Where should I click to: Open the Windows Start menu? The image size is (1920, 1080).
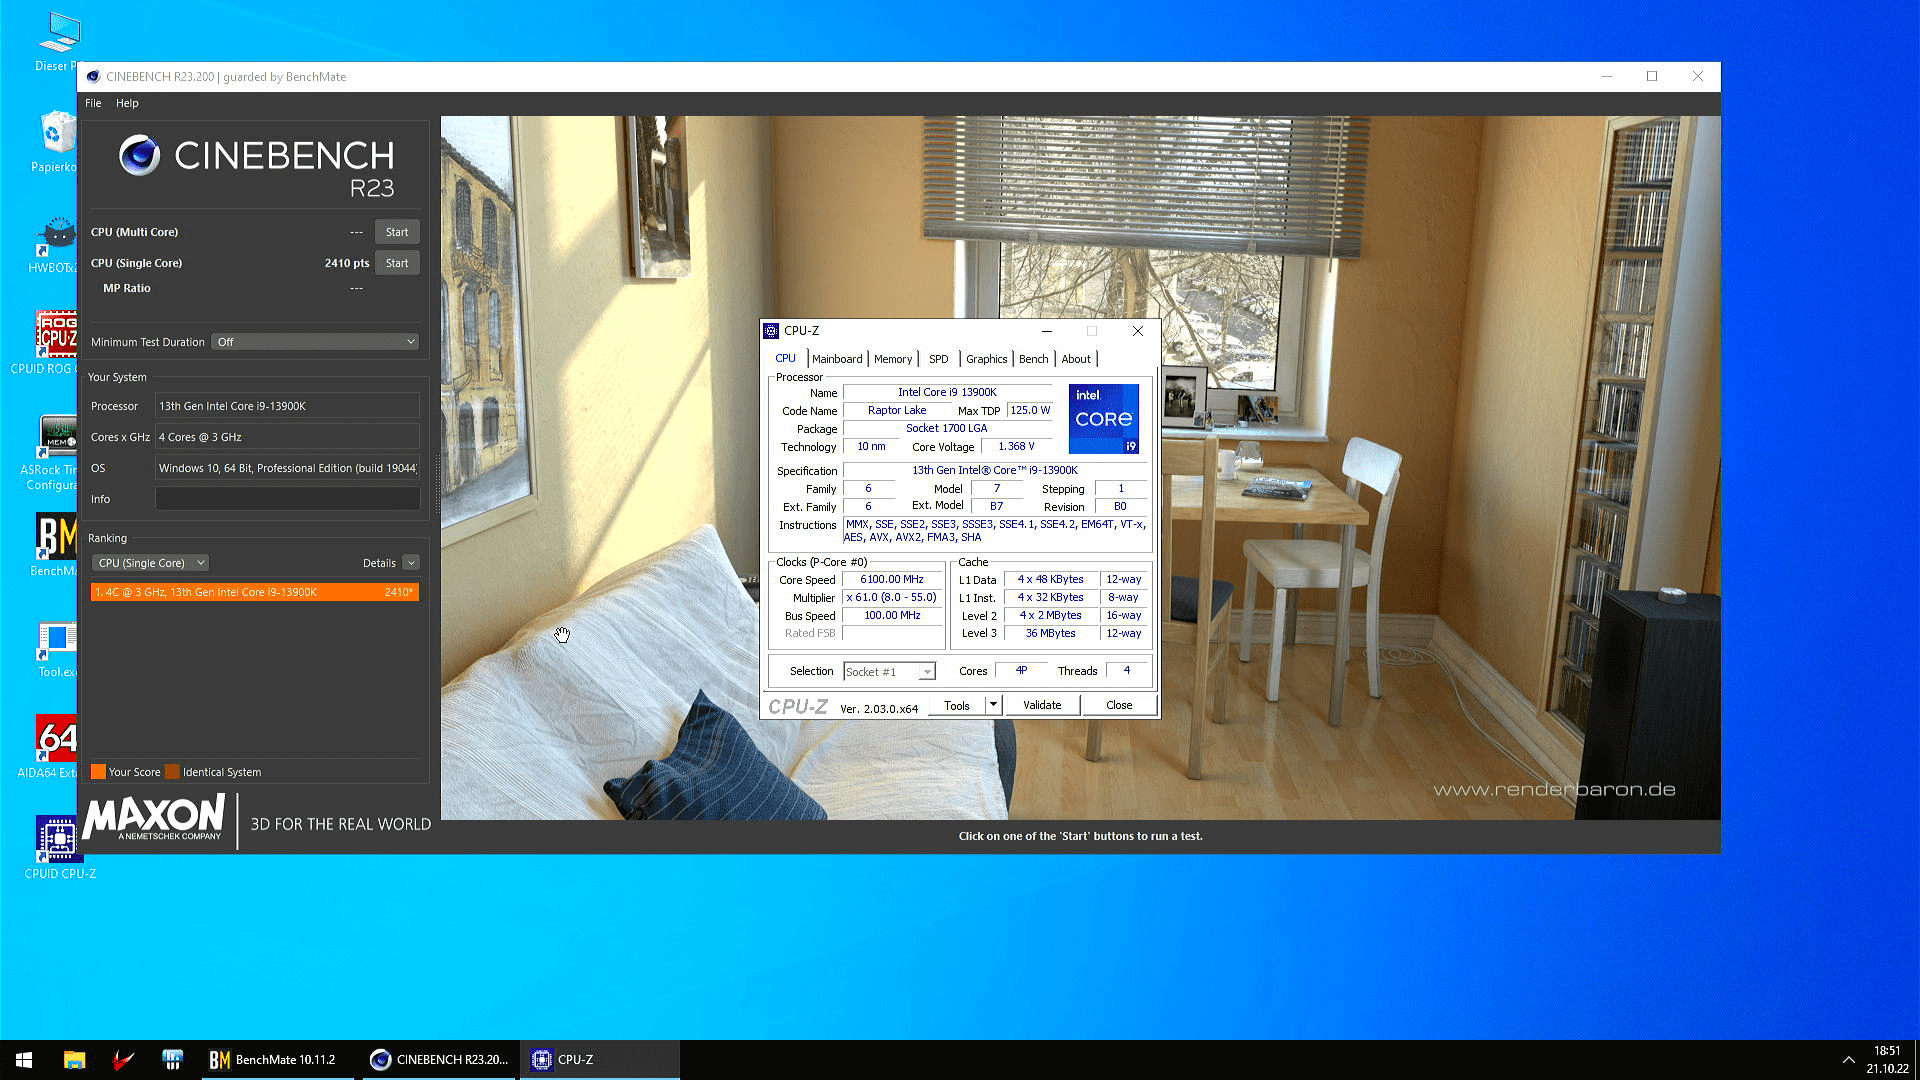[x=24, y=1060]
